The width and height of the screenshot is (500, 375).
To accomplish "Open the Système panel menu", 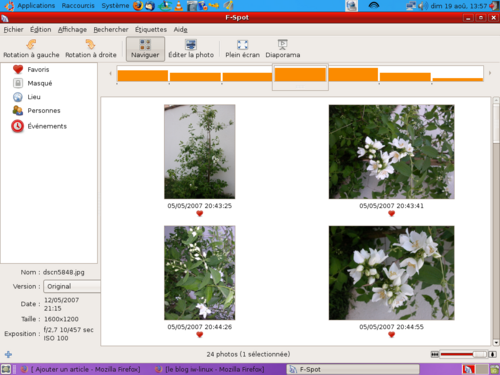I will 115,6.
